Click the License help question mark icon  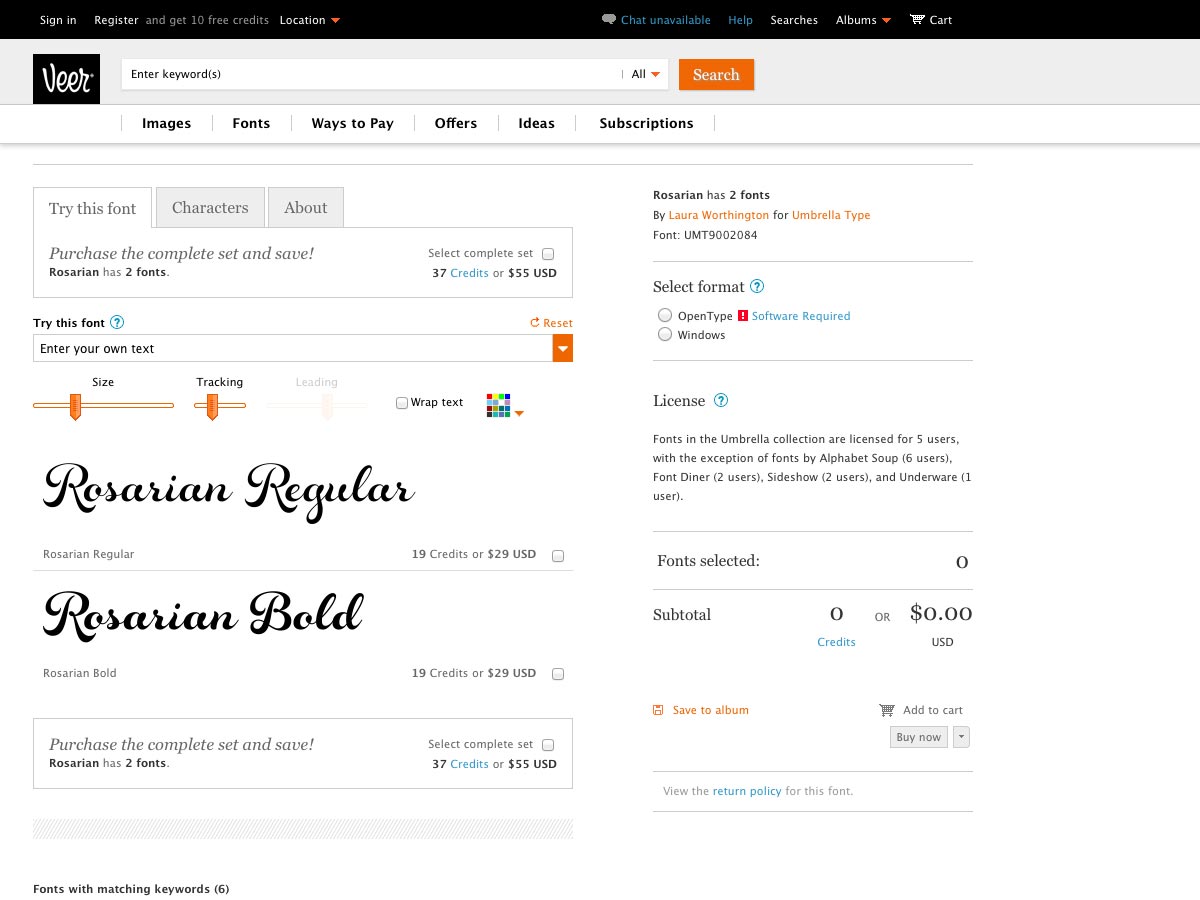(x=721, y=401)
